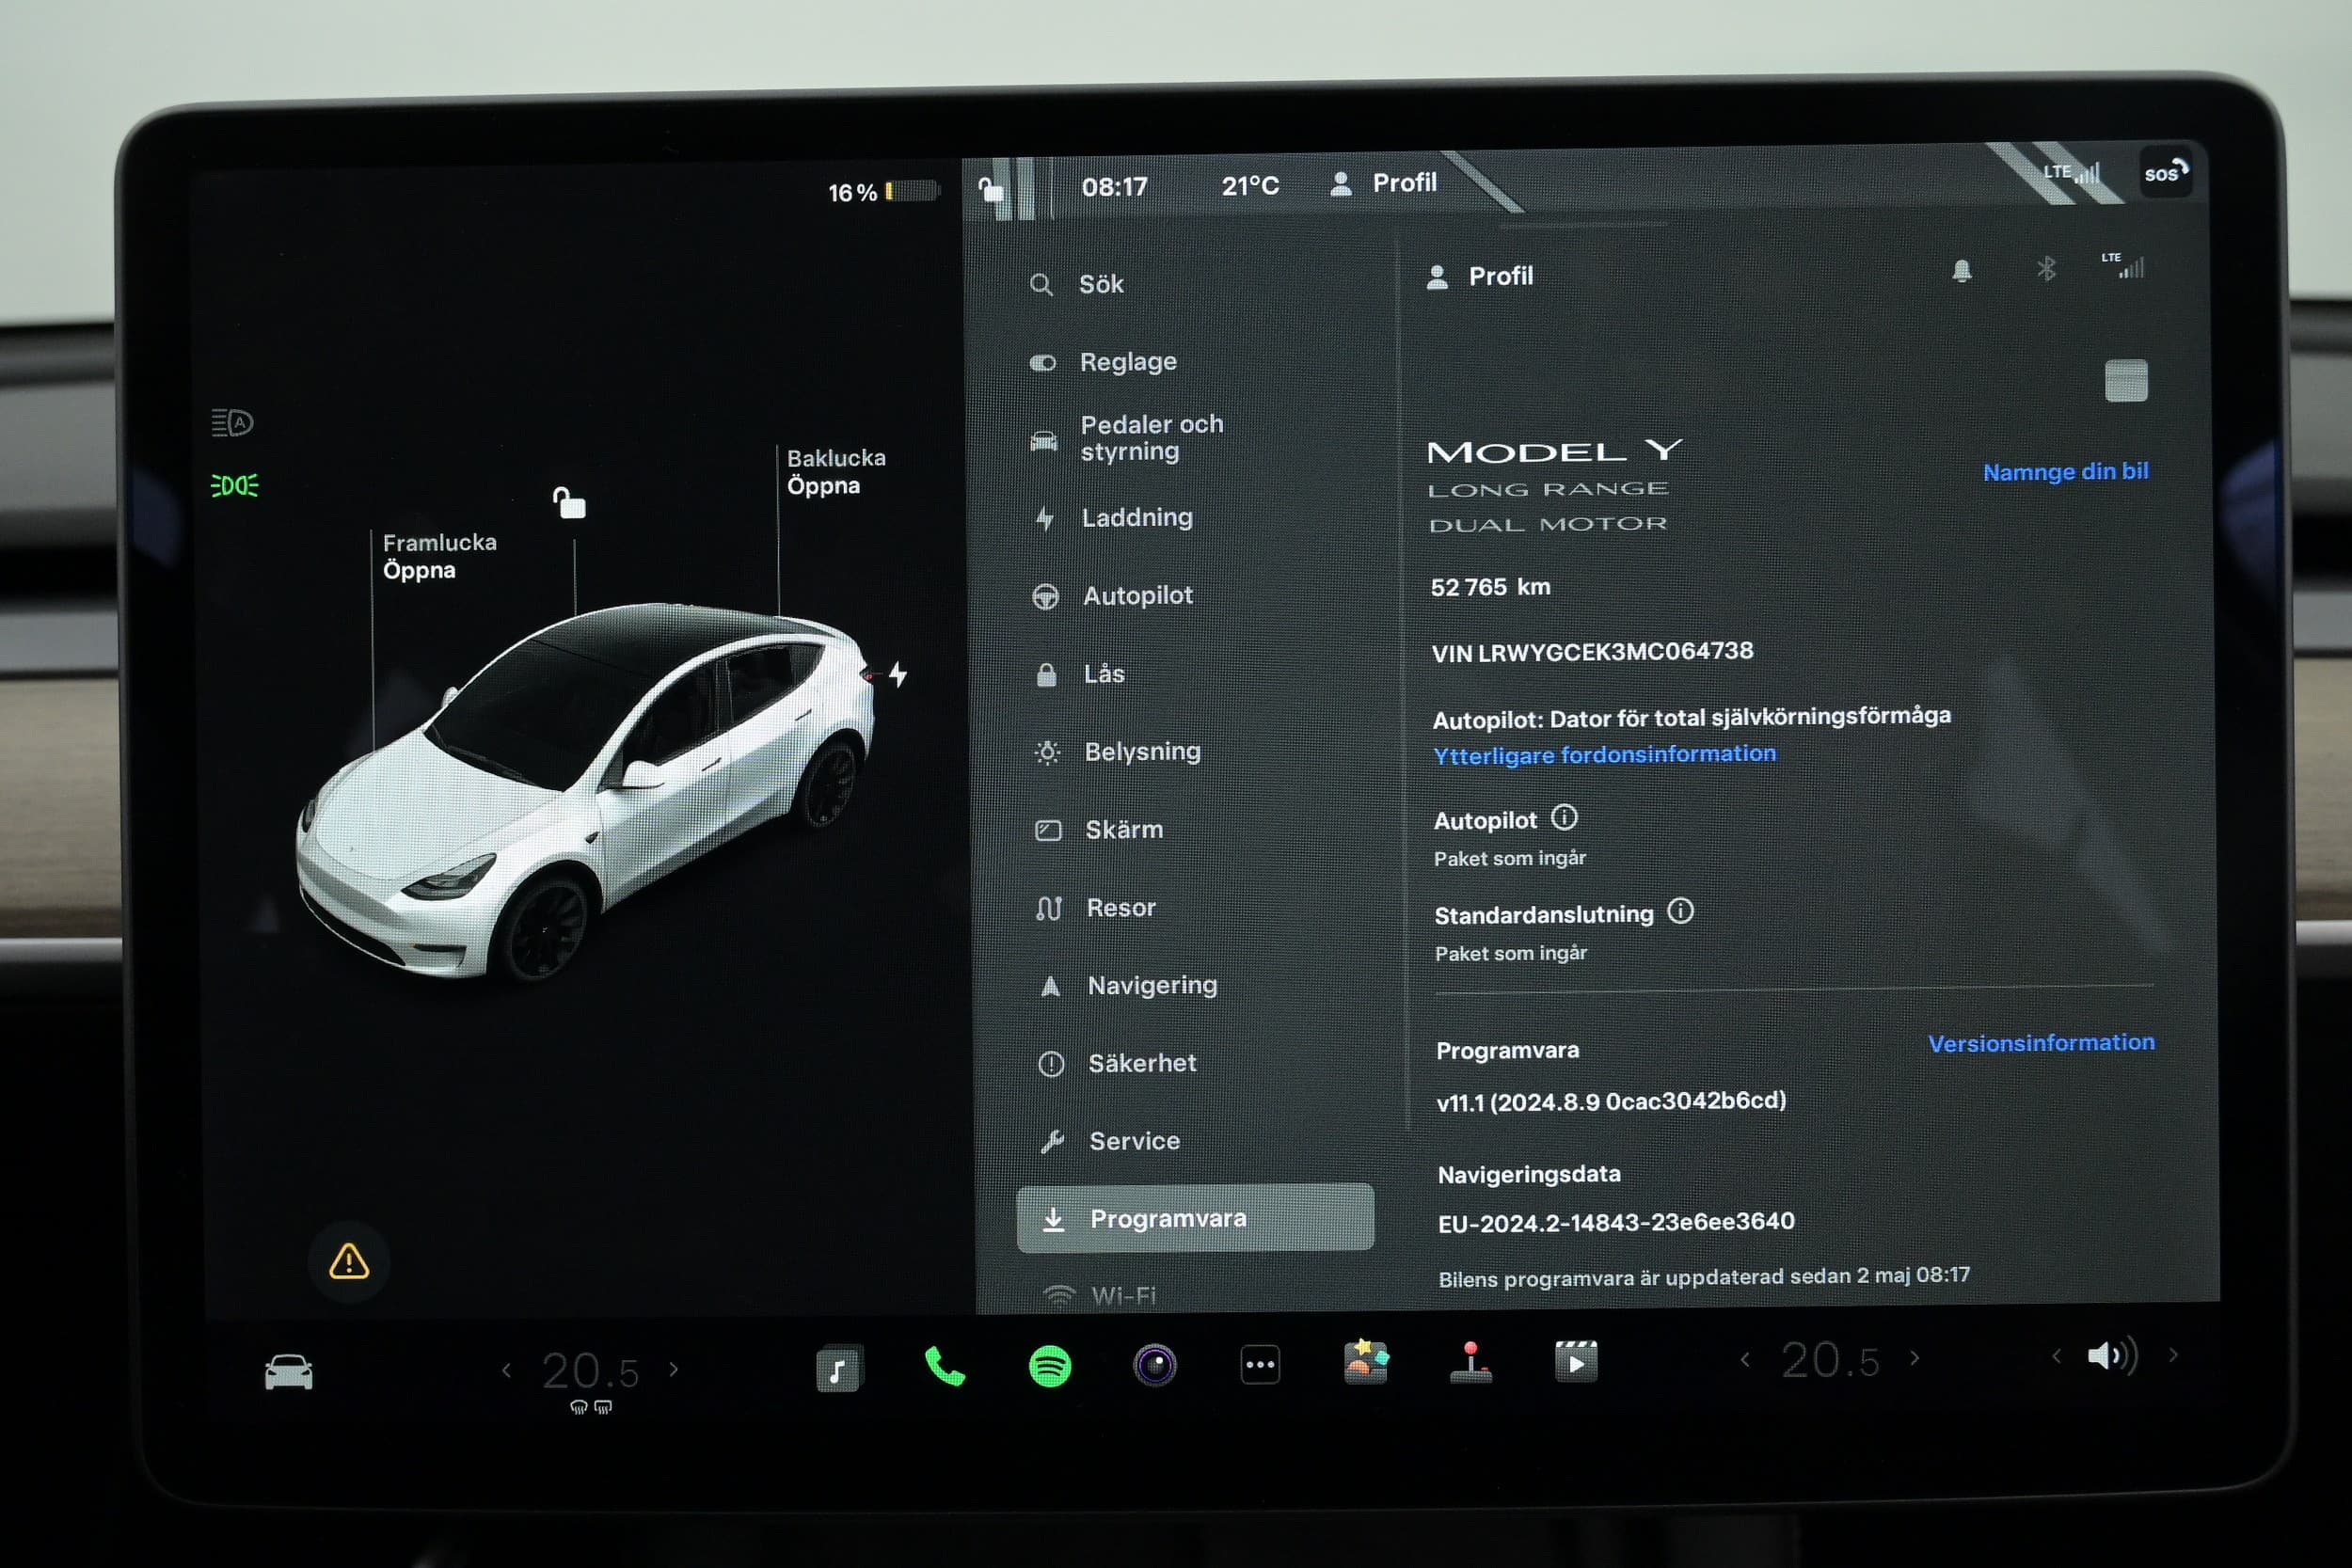Click Versionsinformation link
2352x1568 pixels.
click(2040, 1043)
